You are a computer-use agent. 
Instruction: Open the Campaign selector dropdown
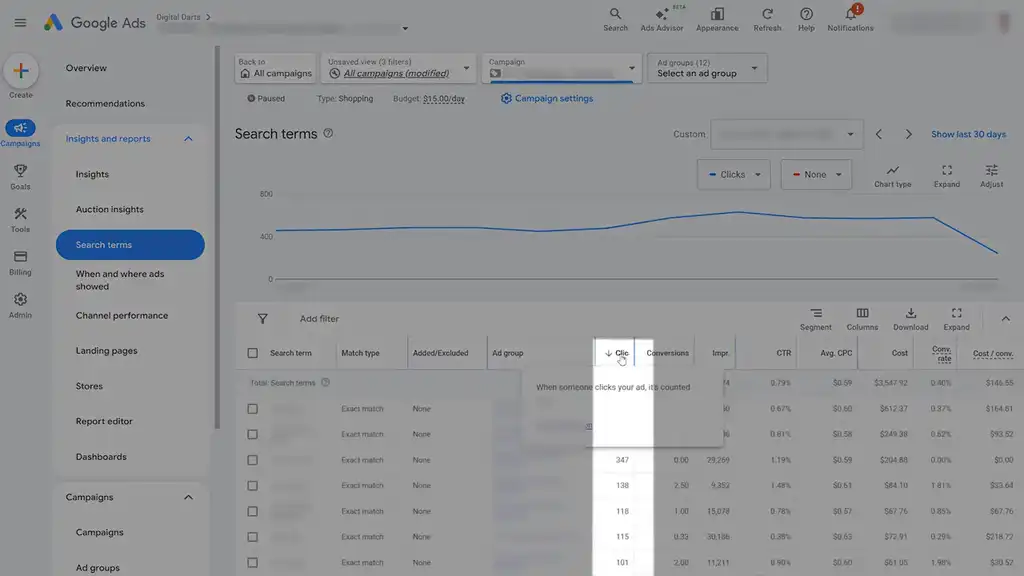562,68
